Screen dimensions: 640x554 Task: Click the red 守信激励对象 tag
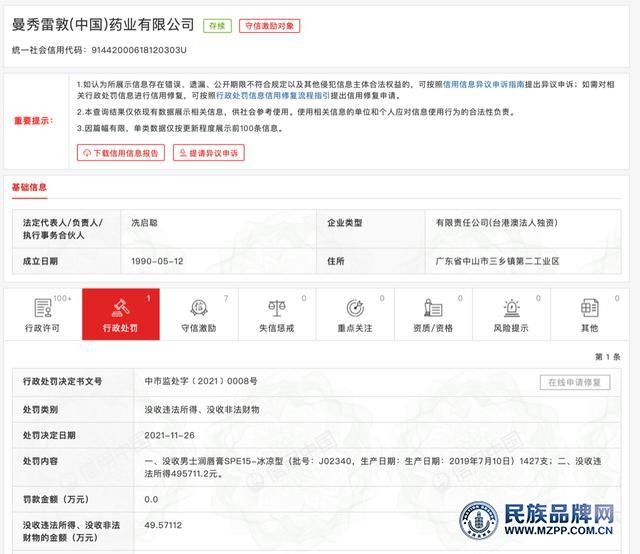click(x=269, y=26)
